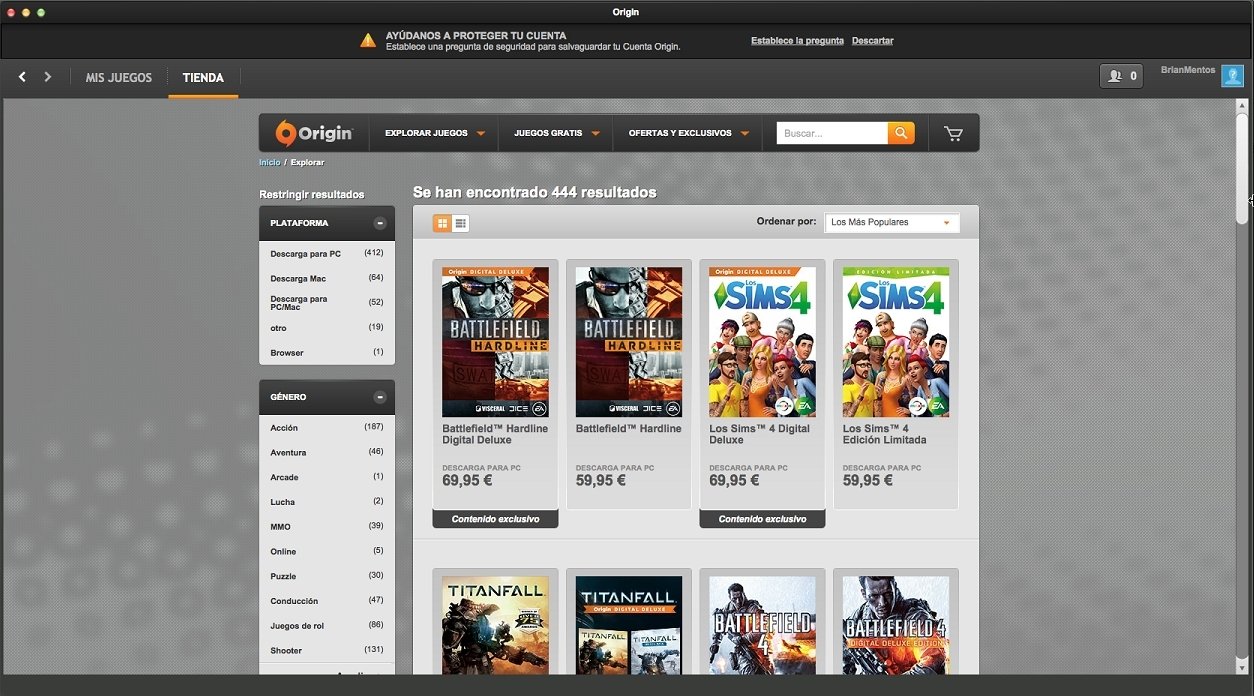
Task: Click the Establece la pregunta link
Action: (x=797, y=41)
